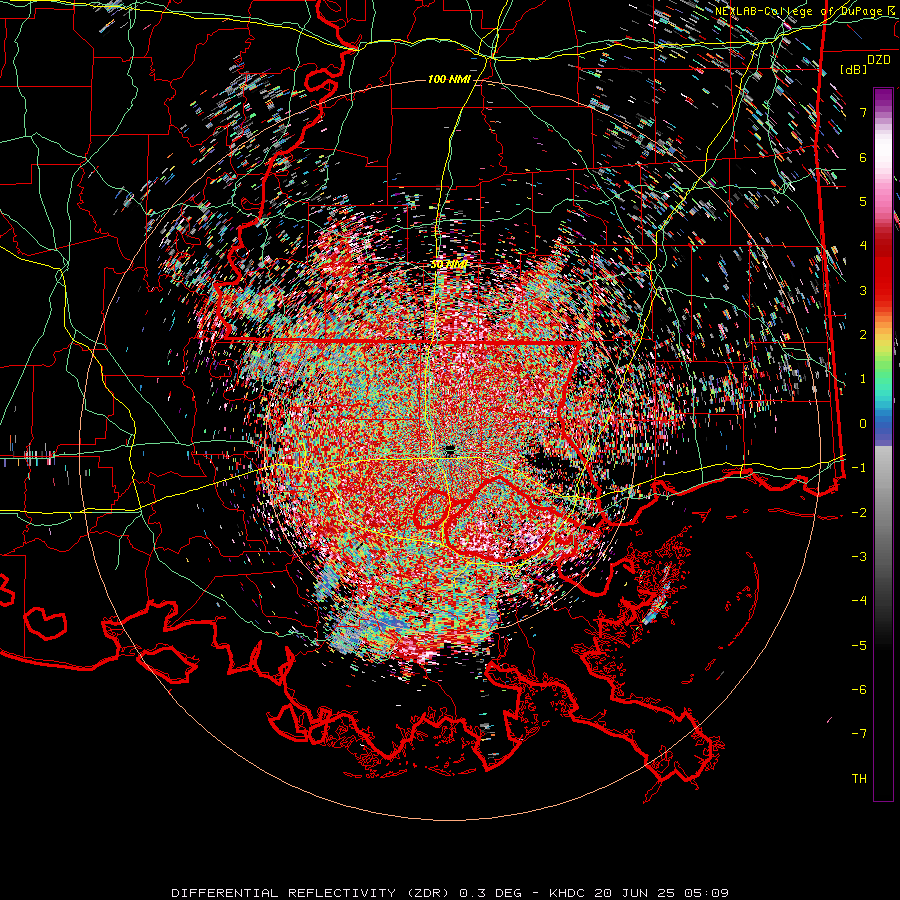
Task: Click the 7 dB scale label
Action: (x=863, y=112)
